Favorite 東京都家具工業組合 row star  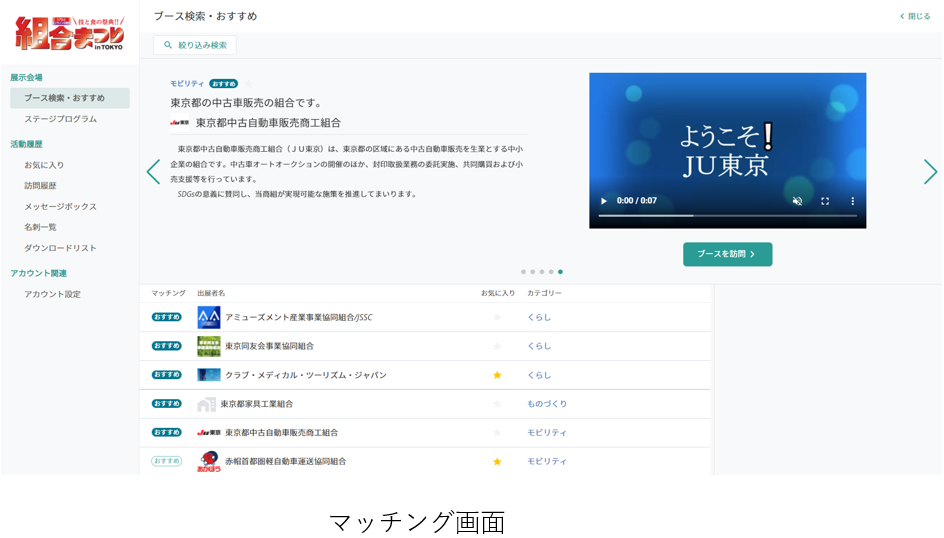click(497, 404)
